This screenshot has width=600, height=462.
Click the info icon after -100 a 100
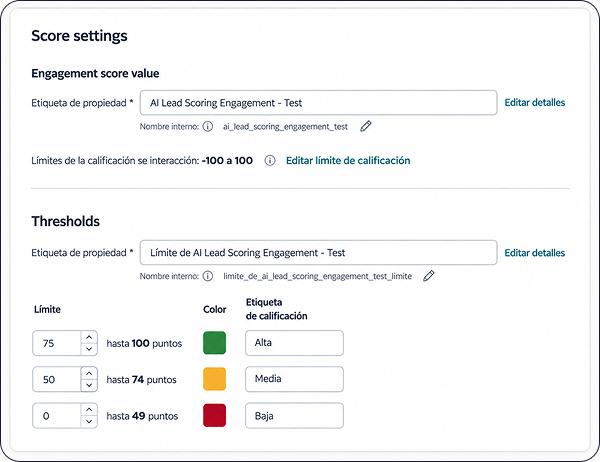click(270, 160)
